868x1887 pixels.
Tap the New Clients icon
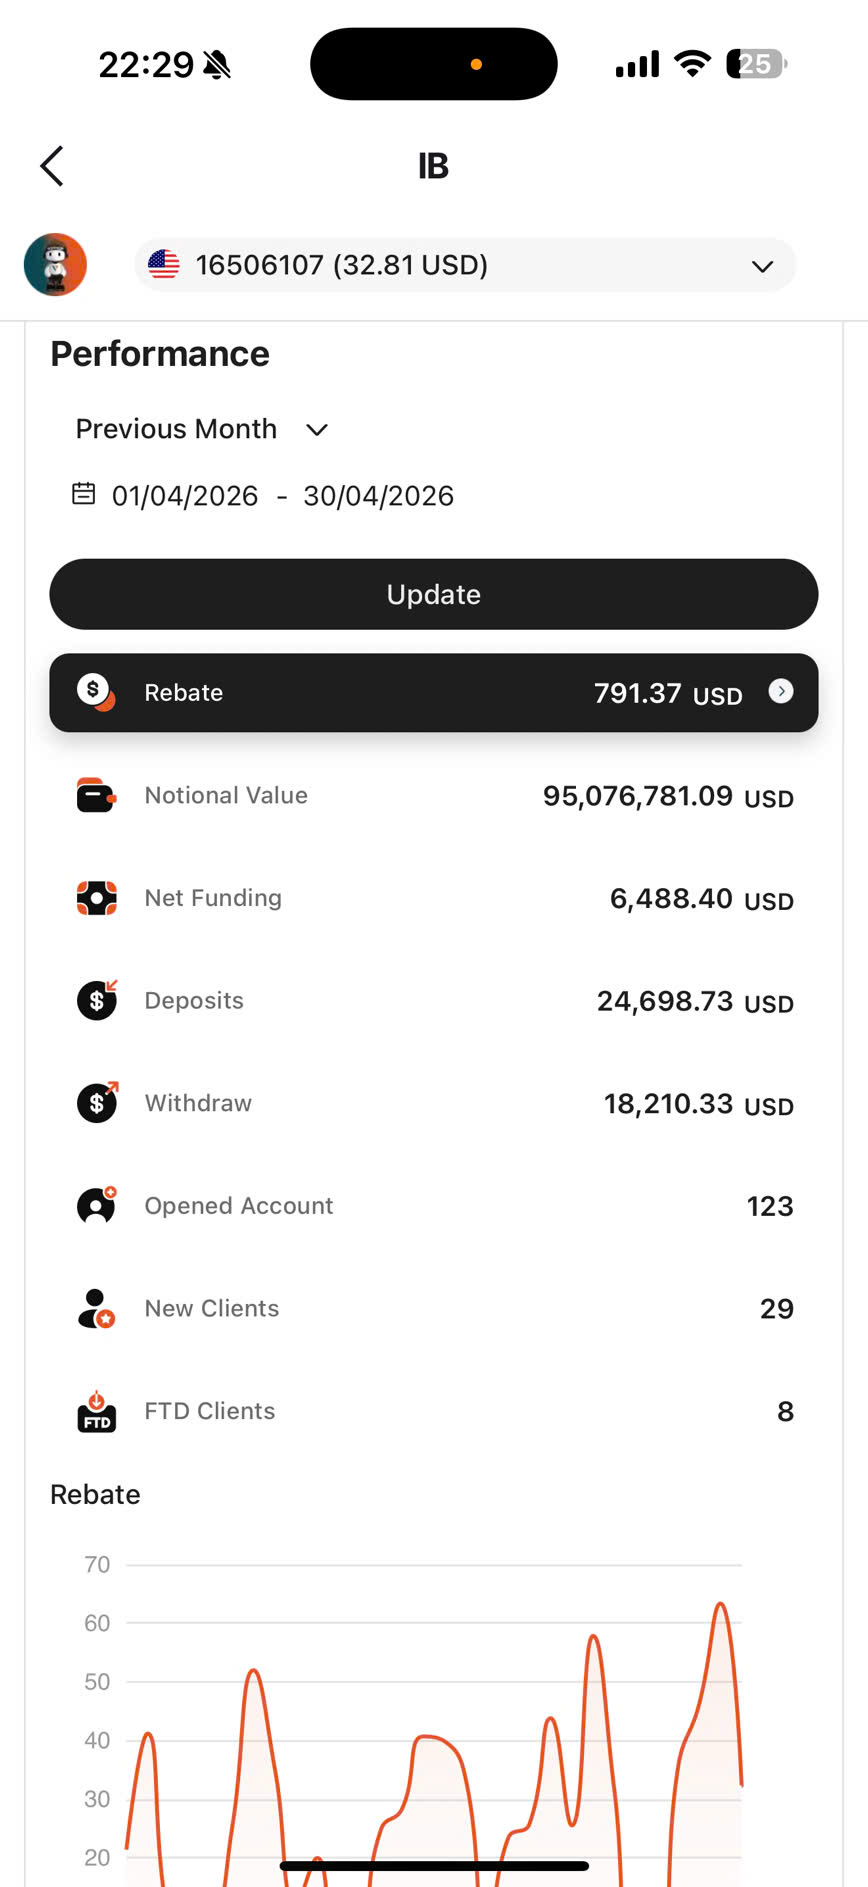96,1308
